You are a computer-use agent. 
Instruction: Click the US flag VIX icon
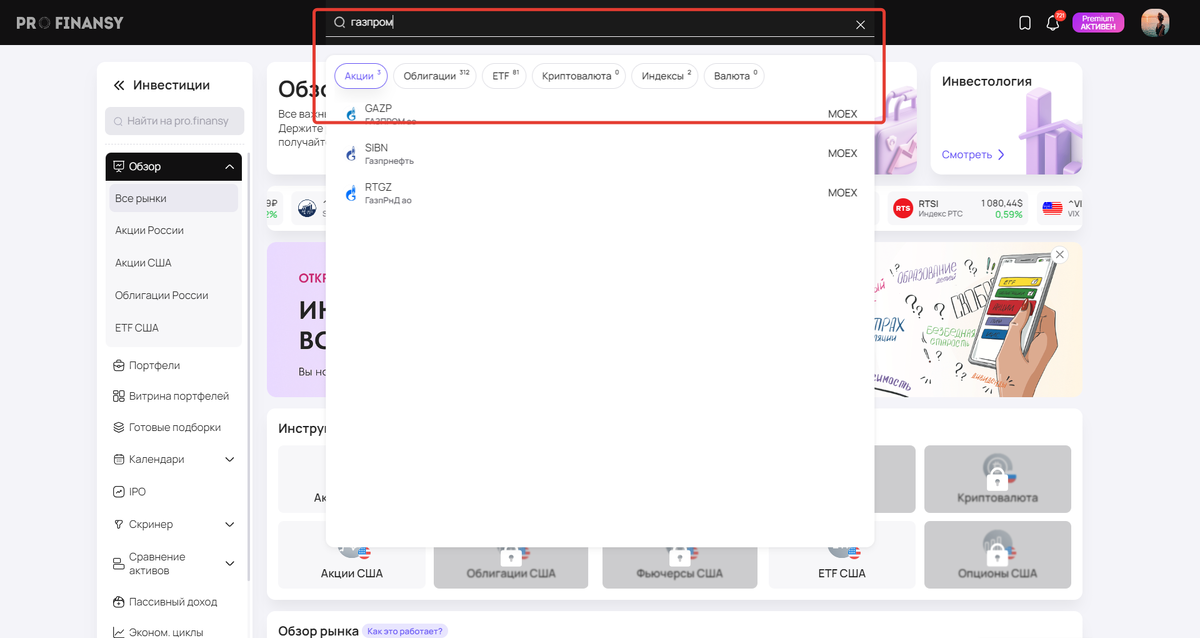[x=1052, y=208]
